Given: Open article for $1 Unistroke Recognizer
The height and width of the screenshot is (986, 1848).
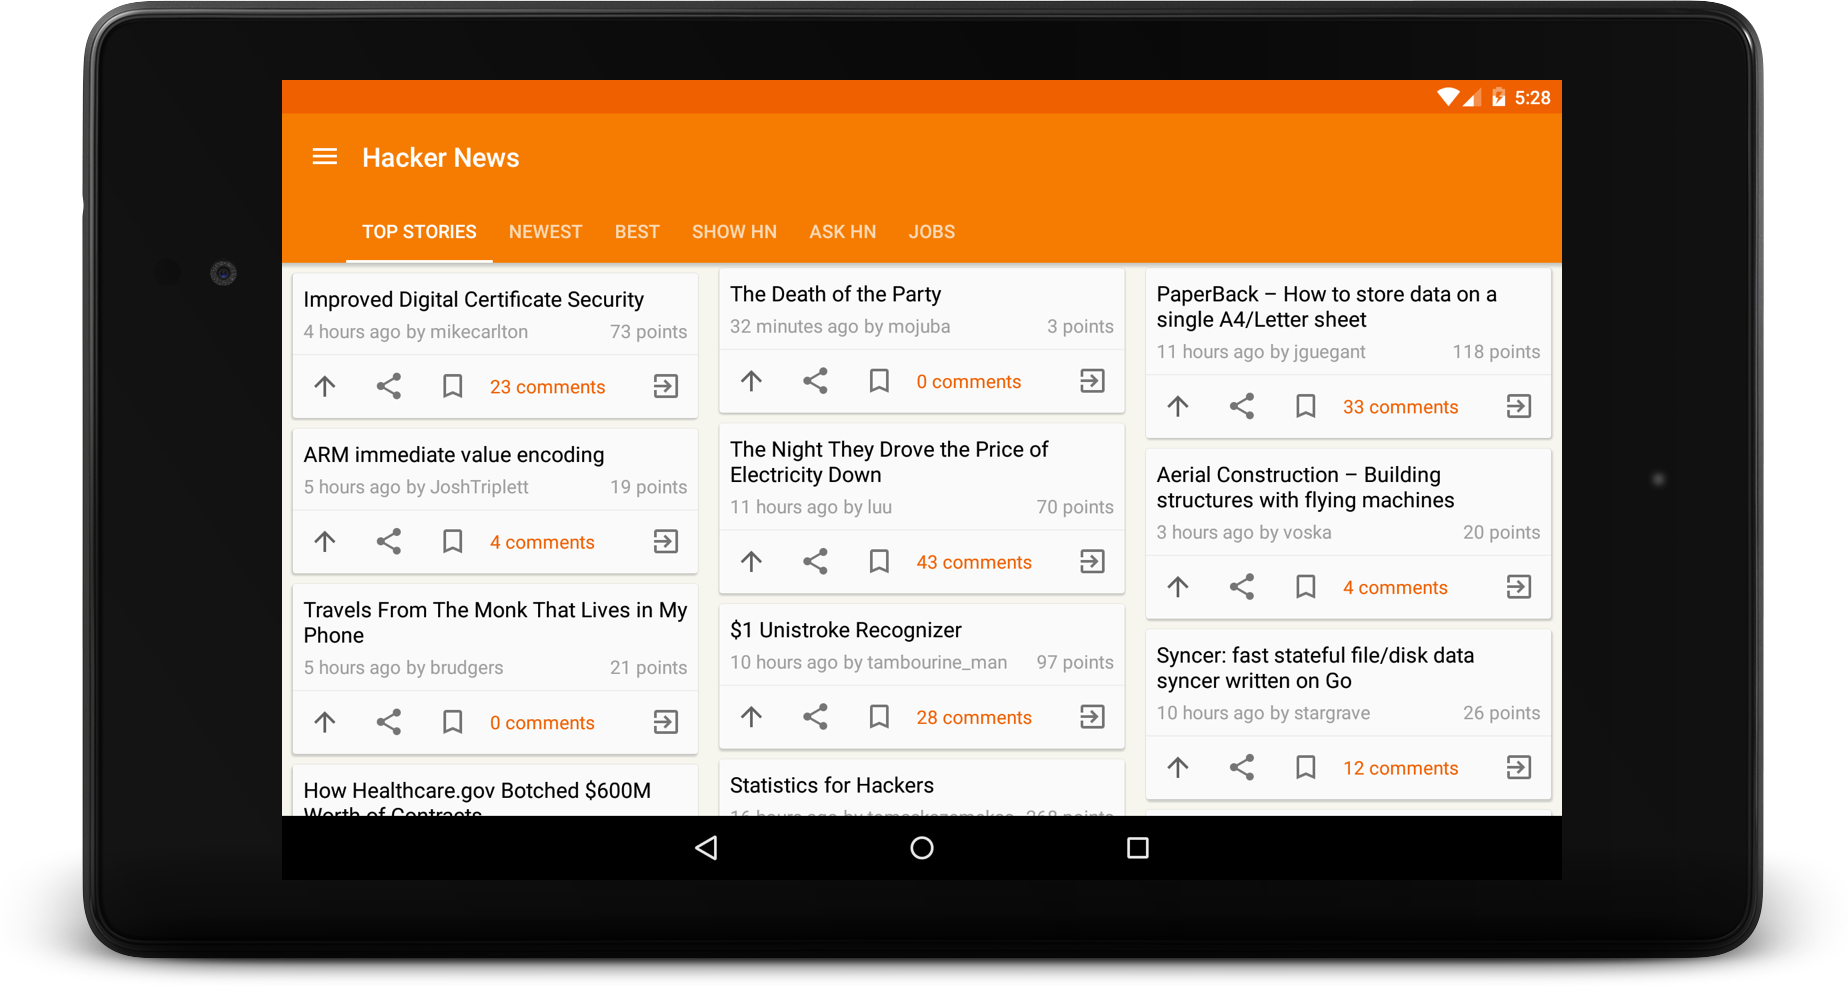Looking at the screenshot, I should coord(1093,716).
